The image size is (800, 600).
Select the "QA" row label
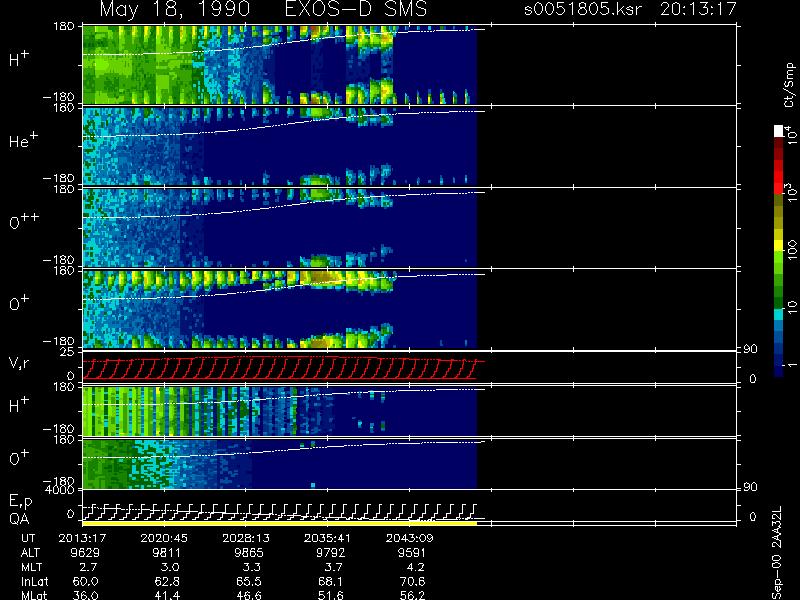pos(19,518)
